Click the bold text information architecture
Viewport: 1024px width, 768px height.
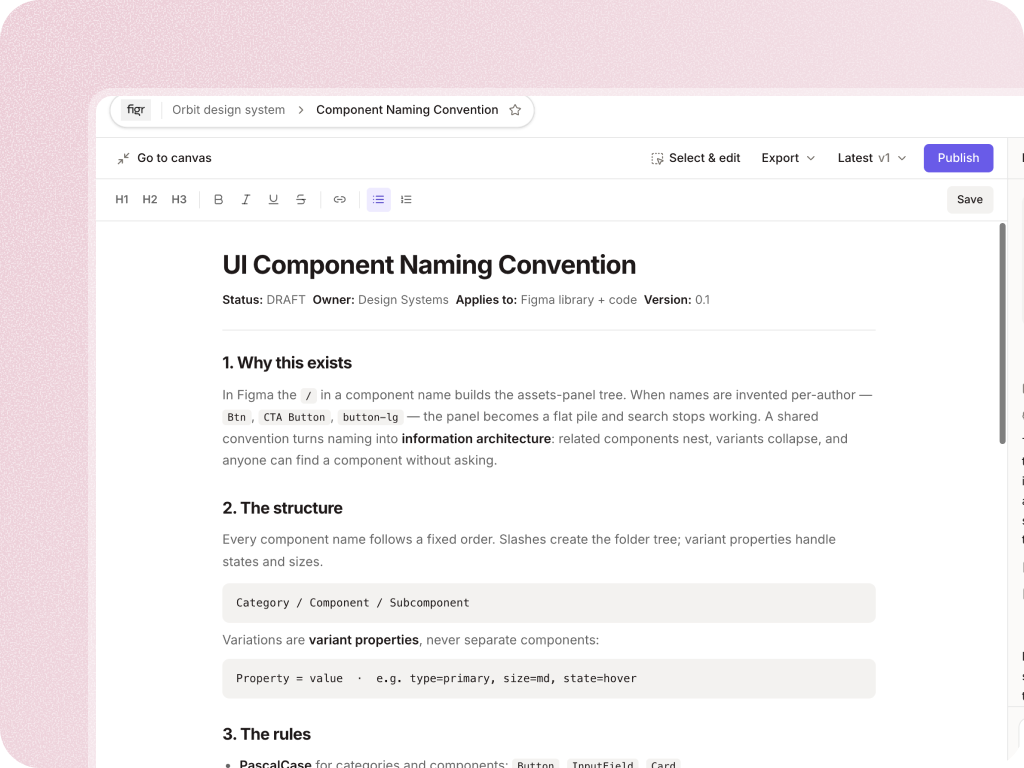(x=476, y=439)
